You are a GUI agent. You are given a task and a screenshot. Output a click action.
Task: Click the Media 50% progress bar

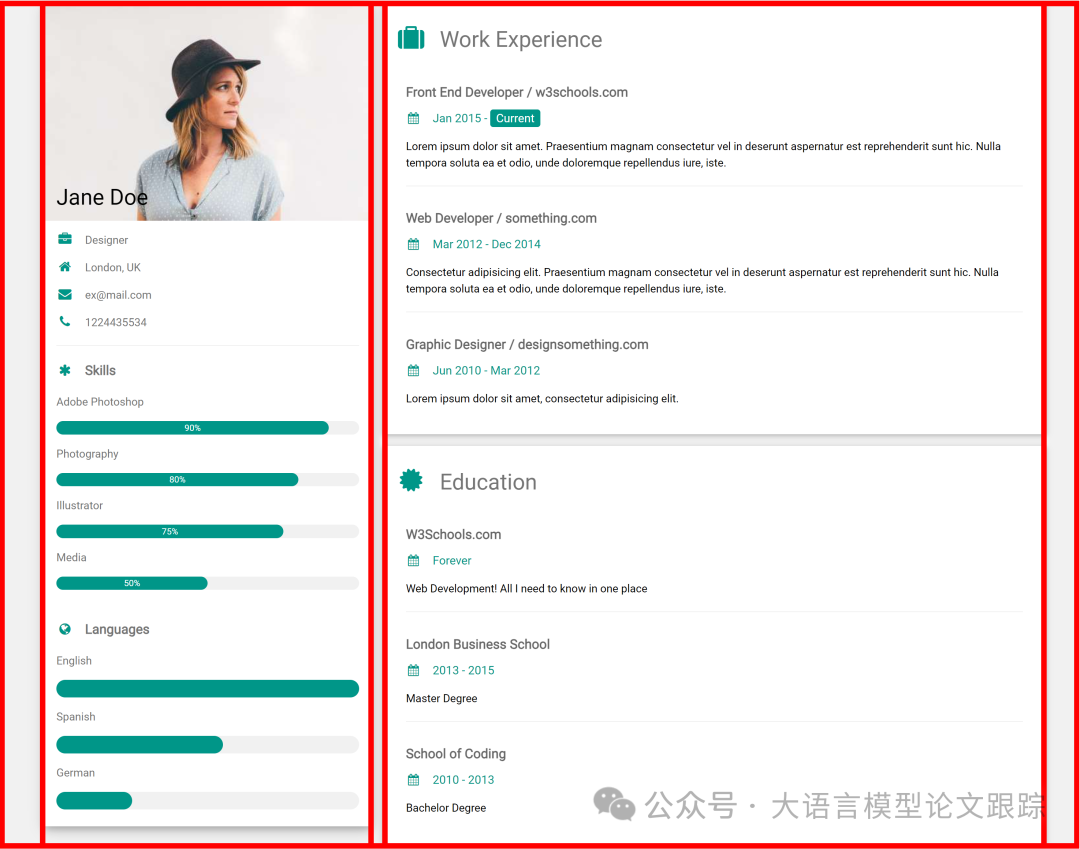[x=207, y=583]
